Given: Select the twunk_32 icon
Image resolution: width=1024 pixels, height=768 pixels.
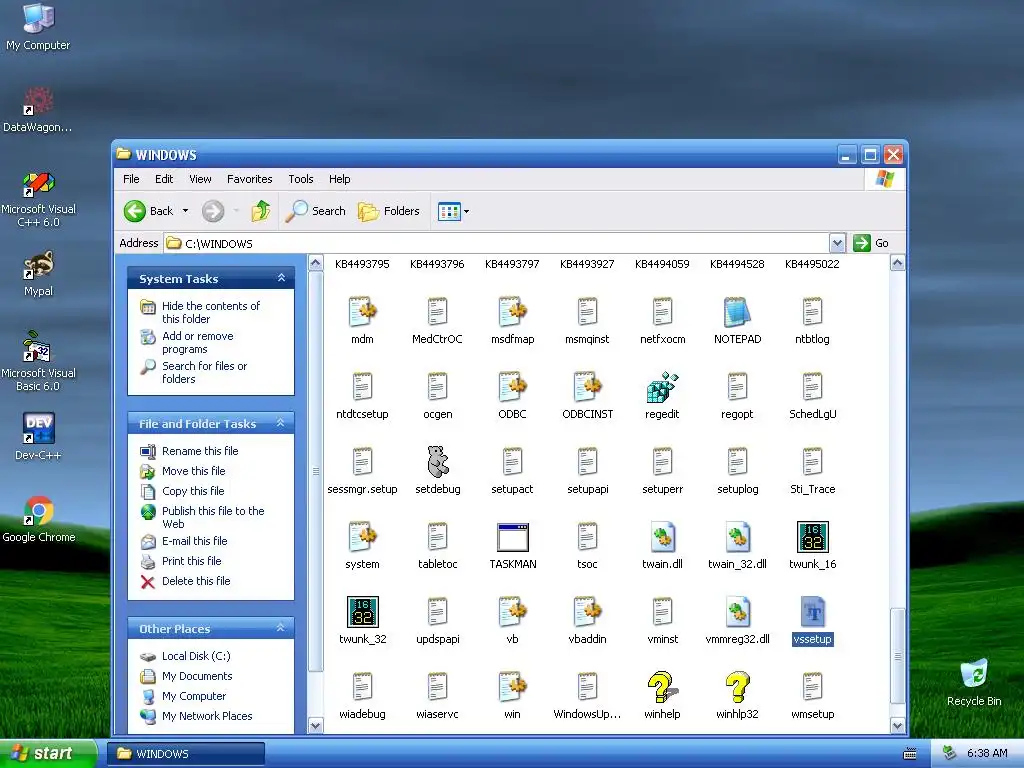Looking at the screenshot, I should click(x=362, y=612).
